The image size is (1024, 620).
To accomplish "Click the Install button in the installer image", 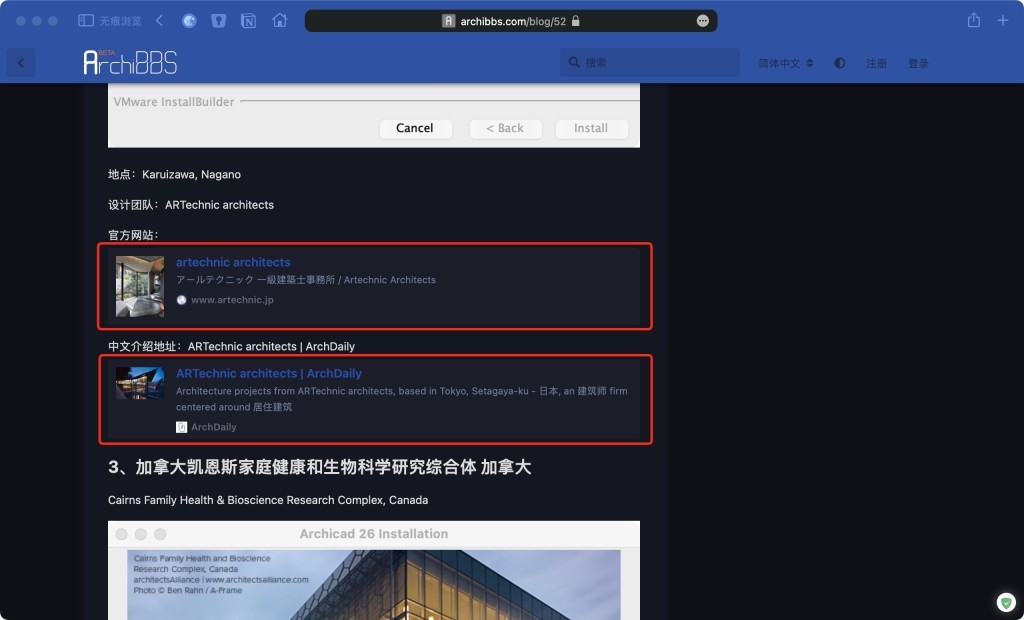I will click(591, 128).
